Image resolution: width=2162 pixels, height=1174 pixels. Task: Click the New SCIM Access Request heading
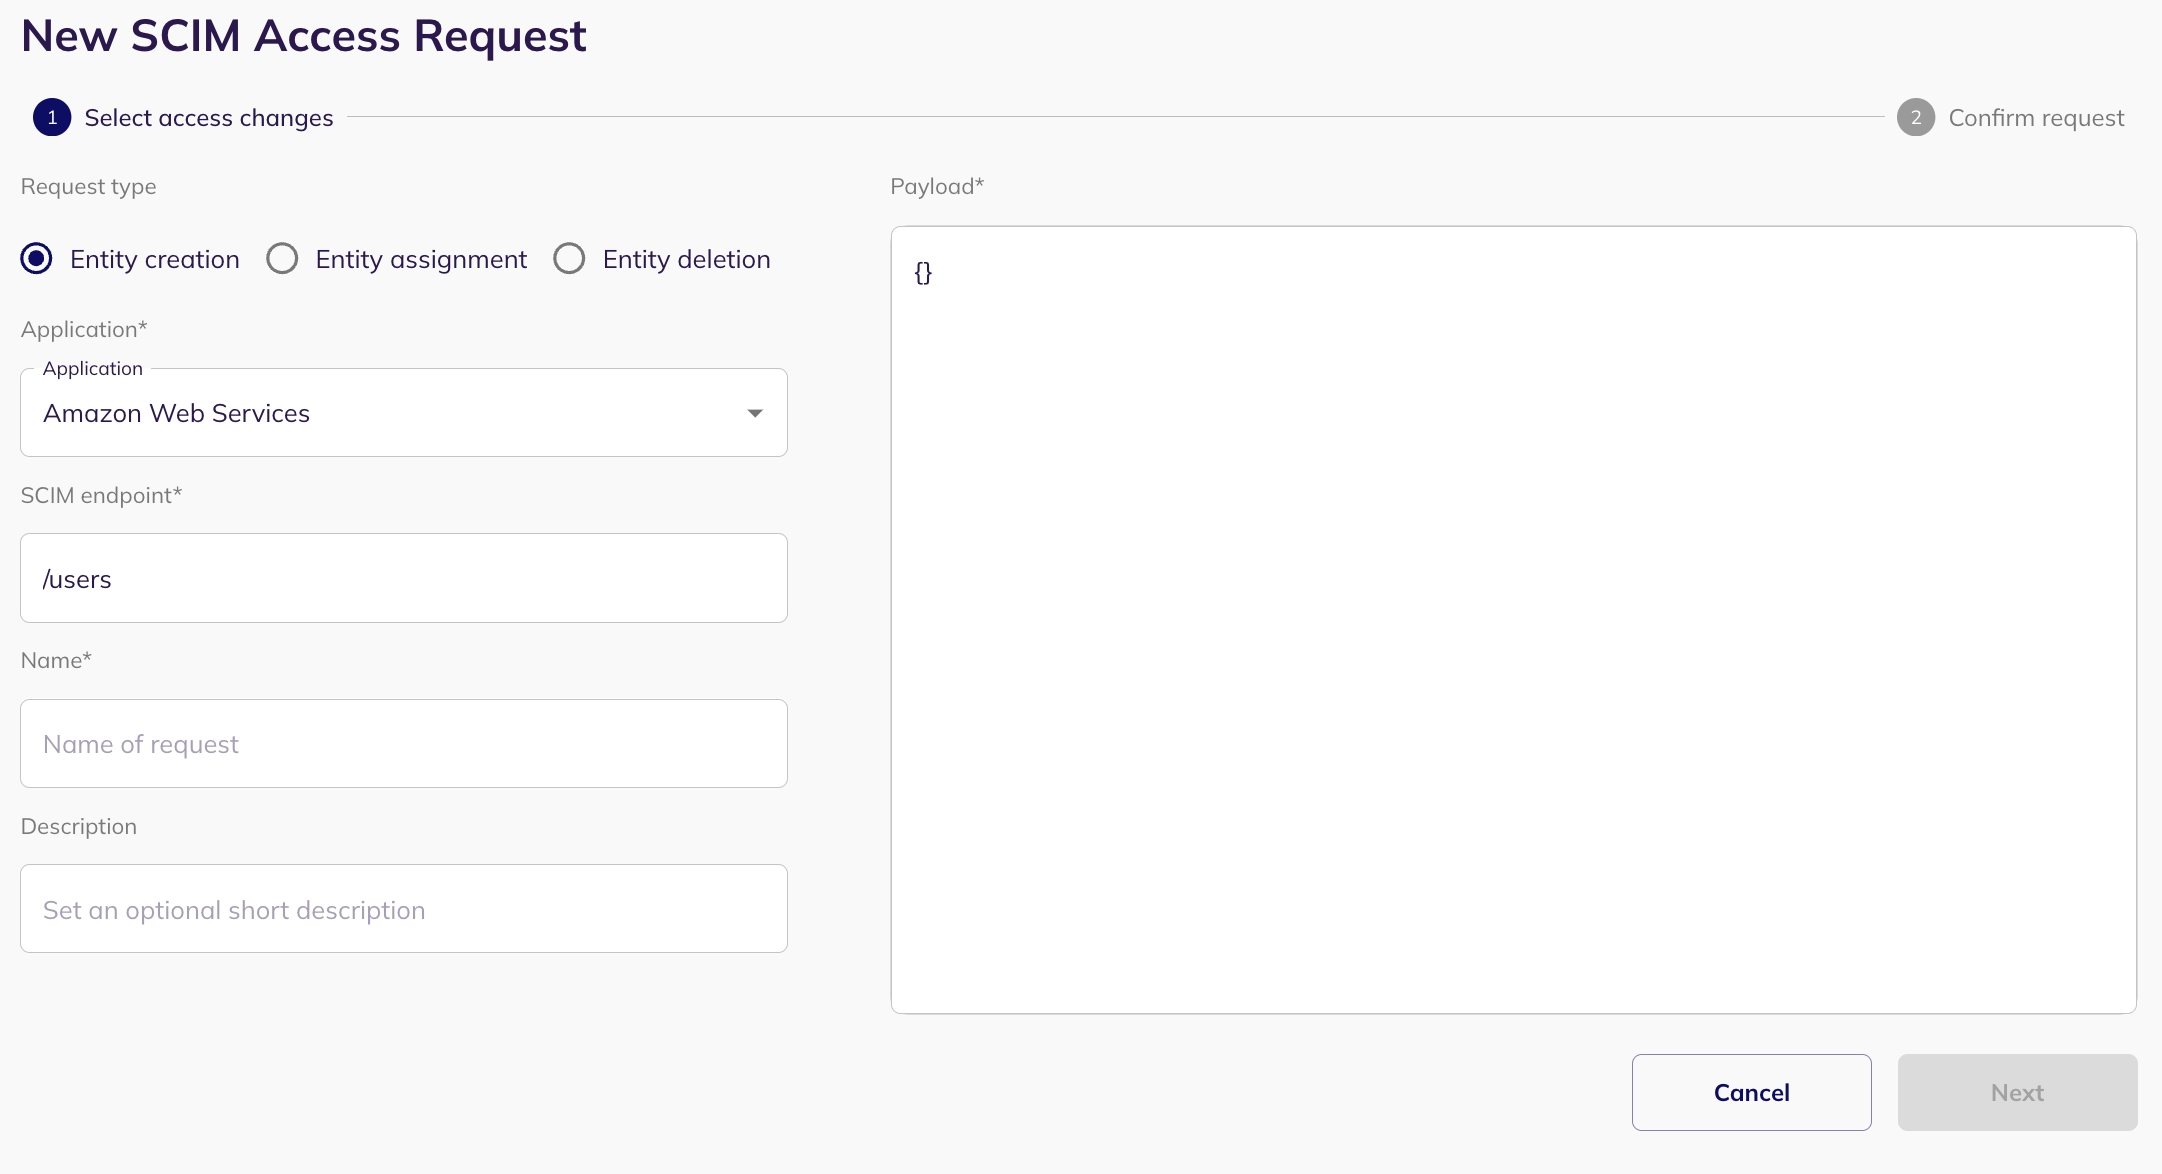[x=303, y=36]
